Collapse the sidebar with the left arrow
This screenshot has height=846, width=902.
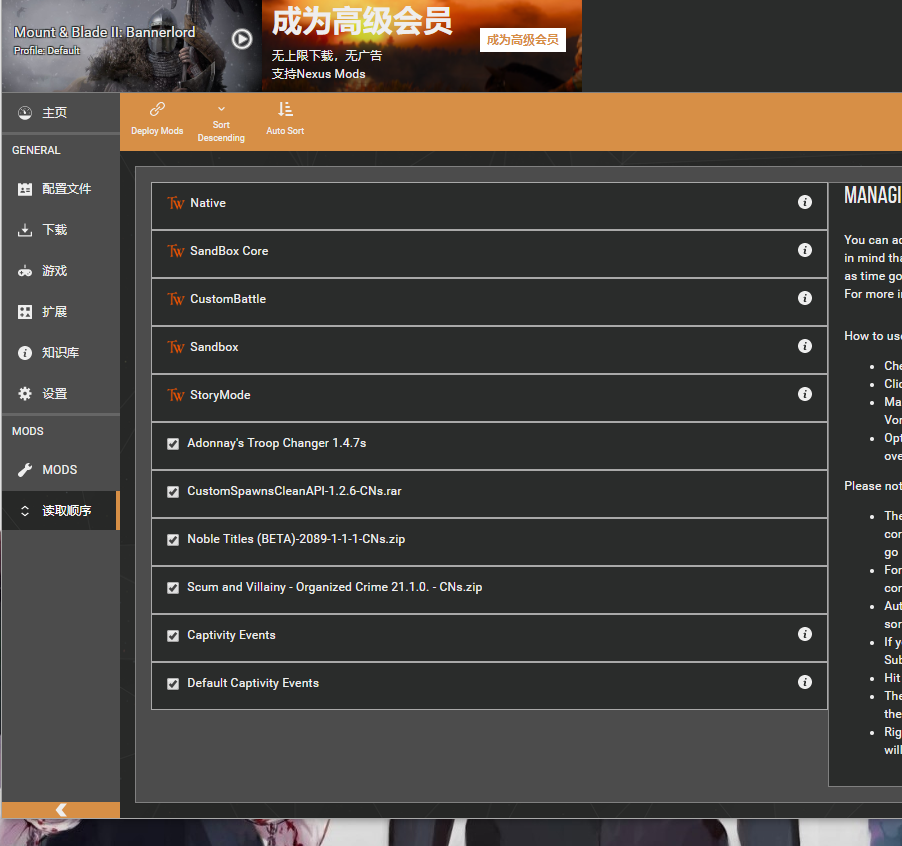pyautogui.click(x=61, y=810)
